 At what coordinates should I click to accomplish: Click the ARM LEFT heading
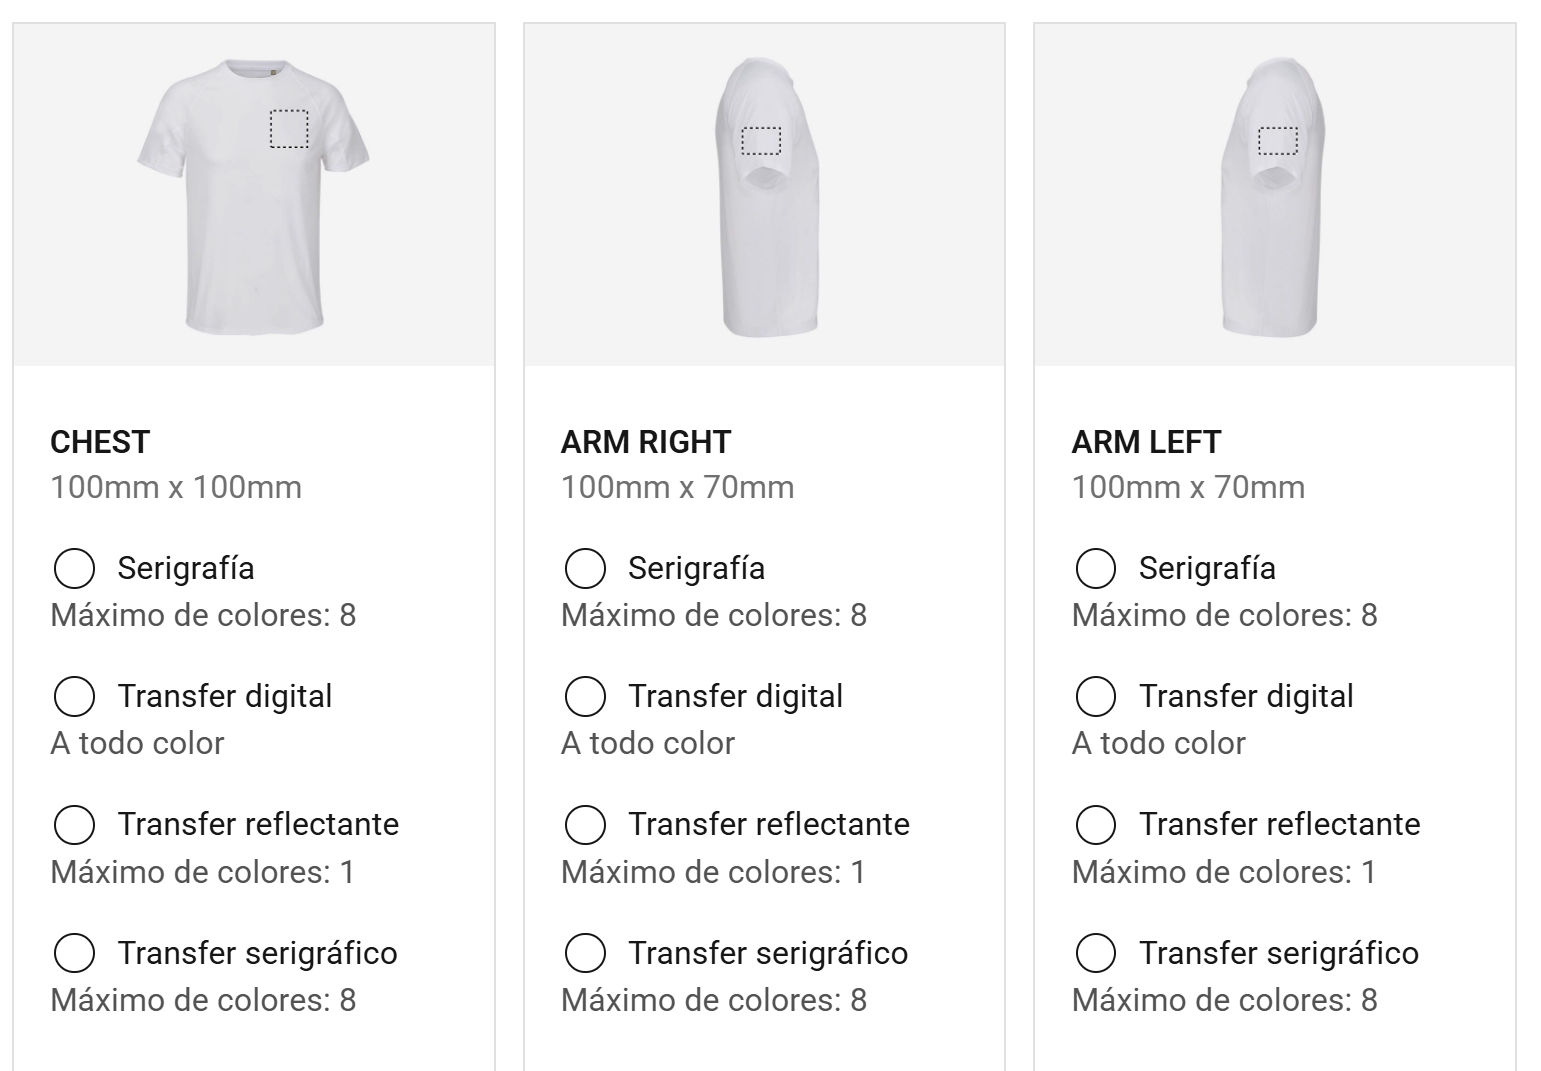click(1146, 442)
